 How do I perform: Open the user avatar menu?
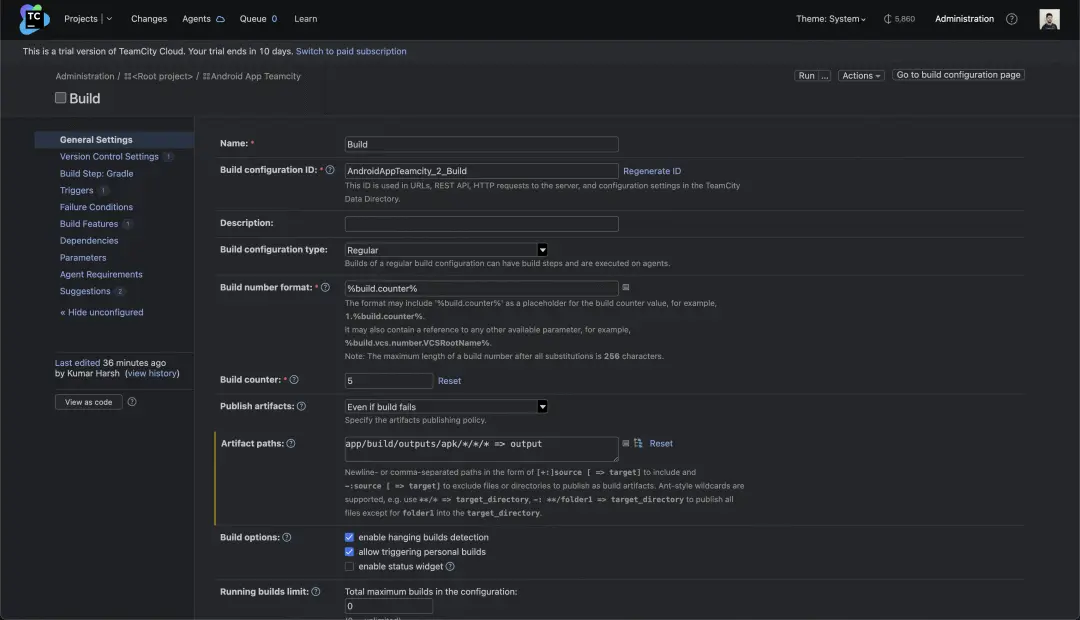coord(1049,19)
